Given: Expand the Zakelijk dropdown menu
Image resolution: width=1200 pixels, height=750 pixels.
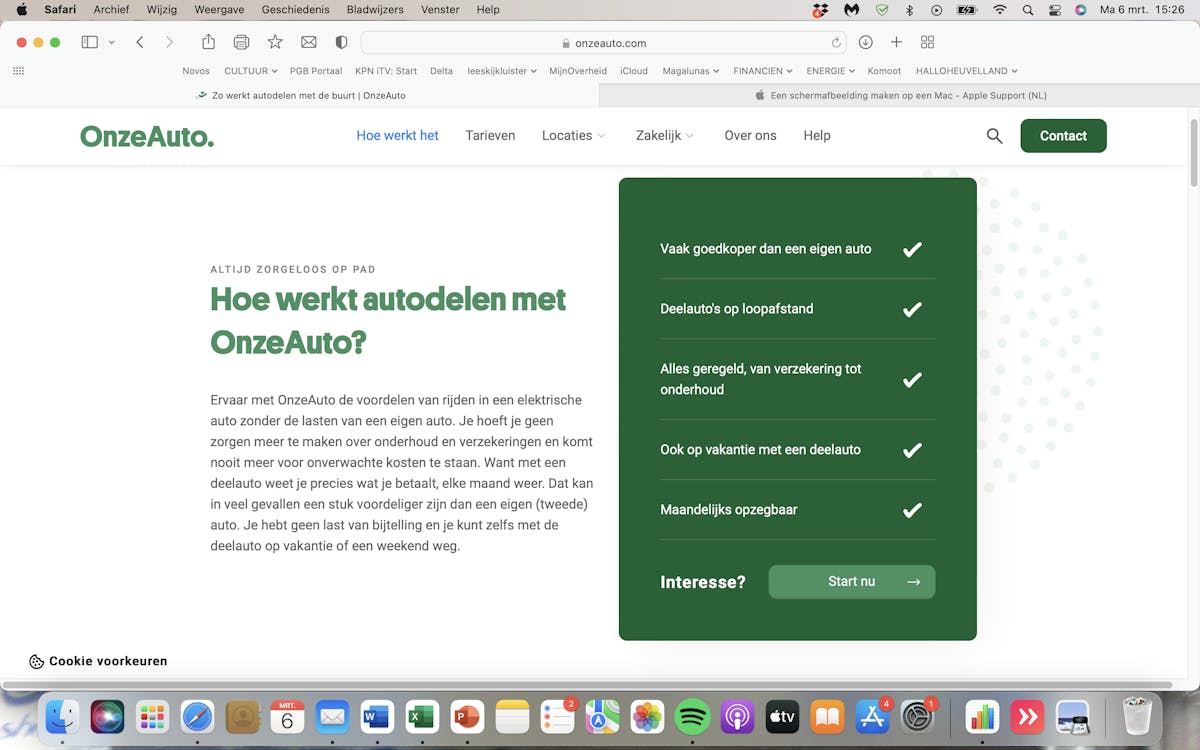Looking at the screenshot, I should 665,136.
